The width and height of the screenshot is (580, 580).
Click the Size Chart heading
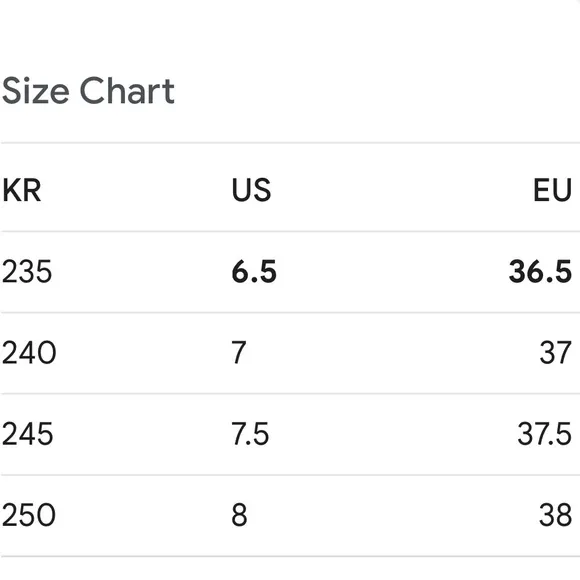point(88,91)
